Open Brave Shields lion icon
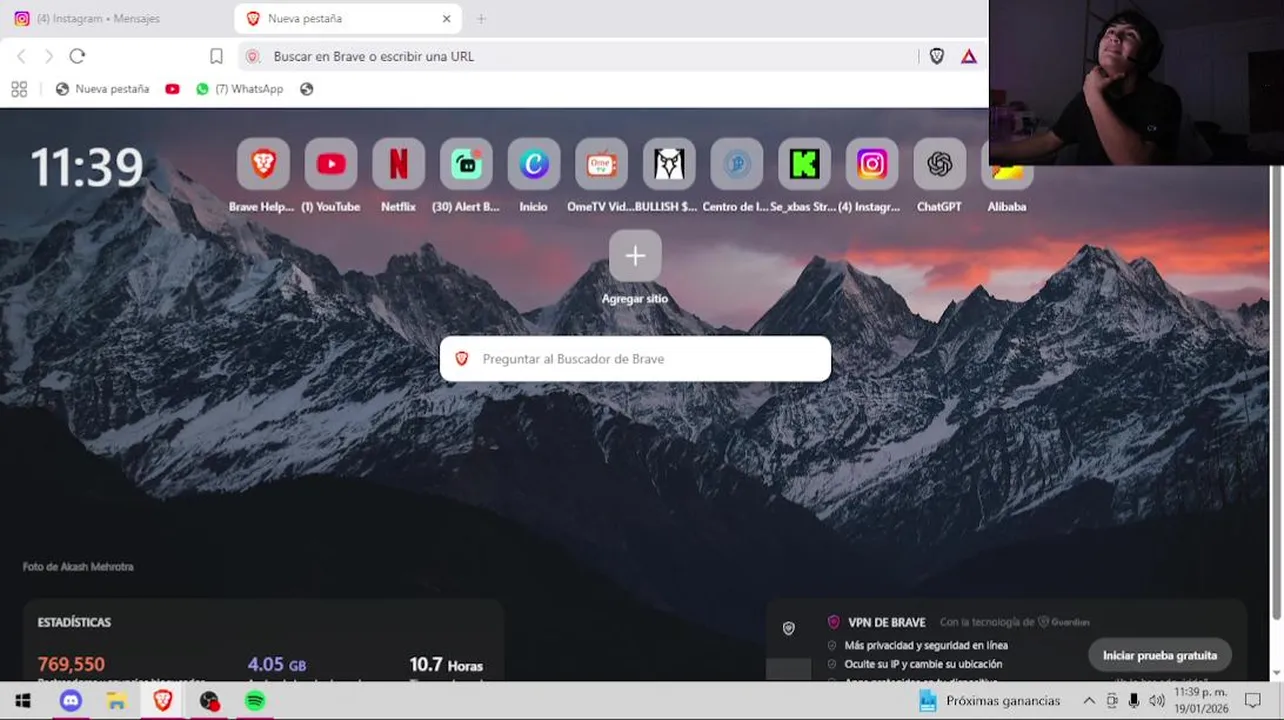The width and height of the screenshot is (1284, 720). [937, 57]
